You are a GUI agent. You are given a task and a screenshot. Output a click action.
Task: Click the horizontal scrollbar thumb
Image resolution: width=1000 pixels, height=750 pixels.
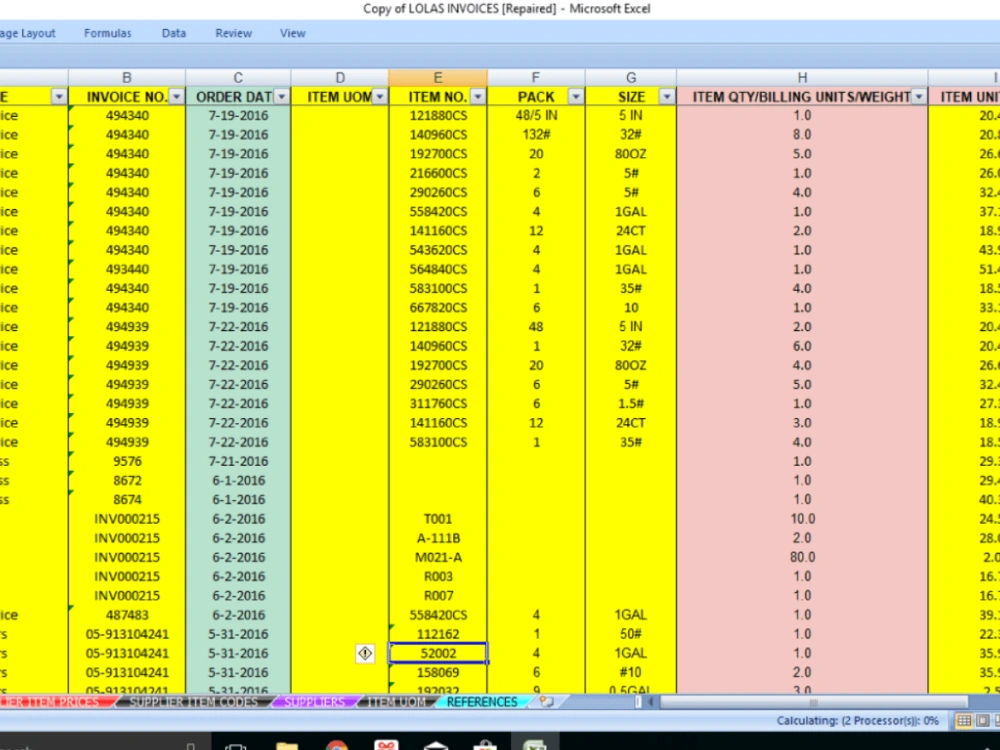(813, 702)
